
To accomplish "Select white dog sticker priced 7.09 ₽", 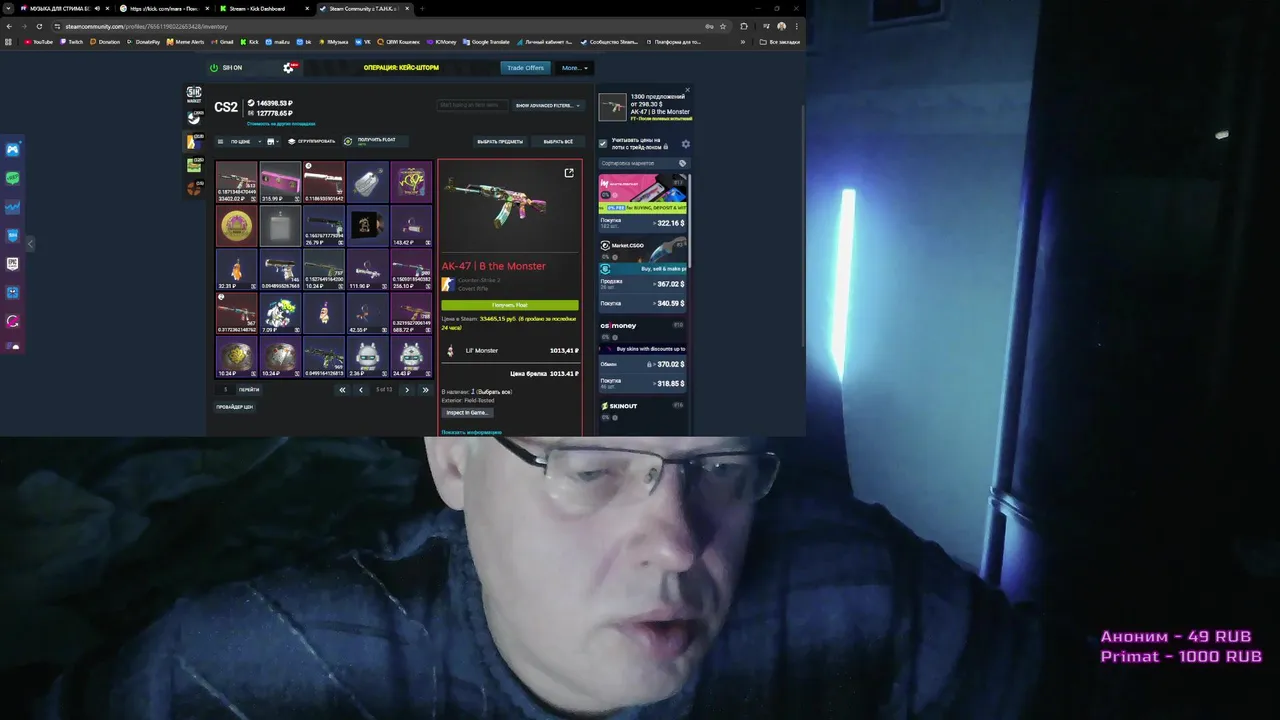I will pos(281,313).
